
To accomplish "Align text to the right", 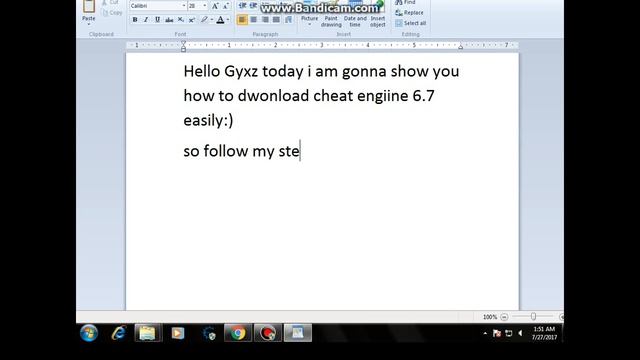I will click(265, 20).
